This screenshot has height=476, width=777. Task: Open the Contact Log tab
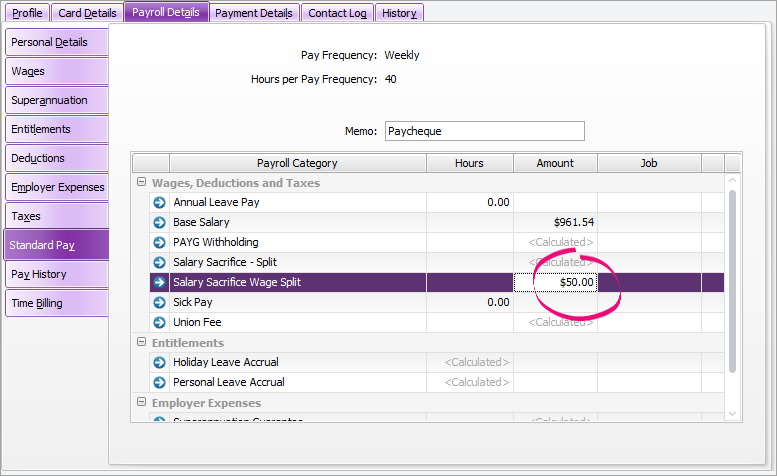tap(339, 13)
